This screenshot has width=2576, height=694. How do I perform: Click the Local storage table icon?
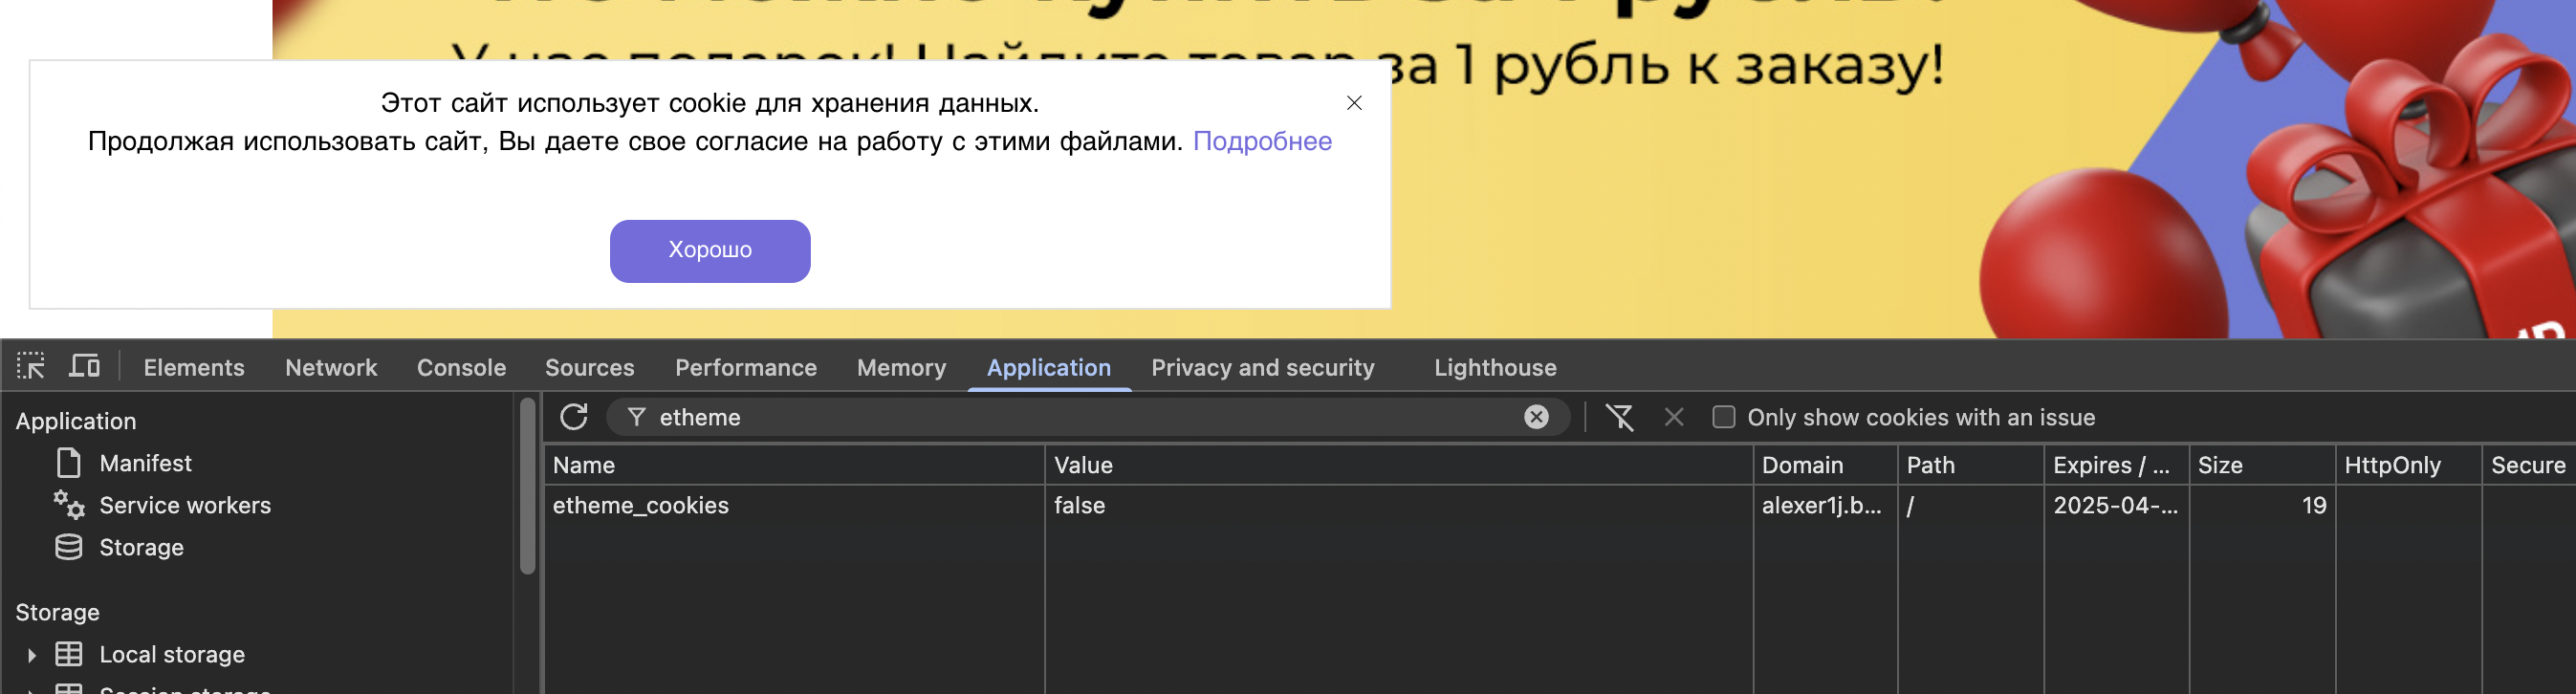[x=69, y=654]
